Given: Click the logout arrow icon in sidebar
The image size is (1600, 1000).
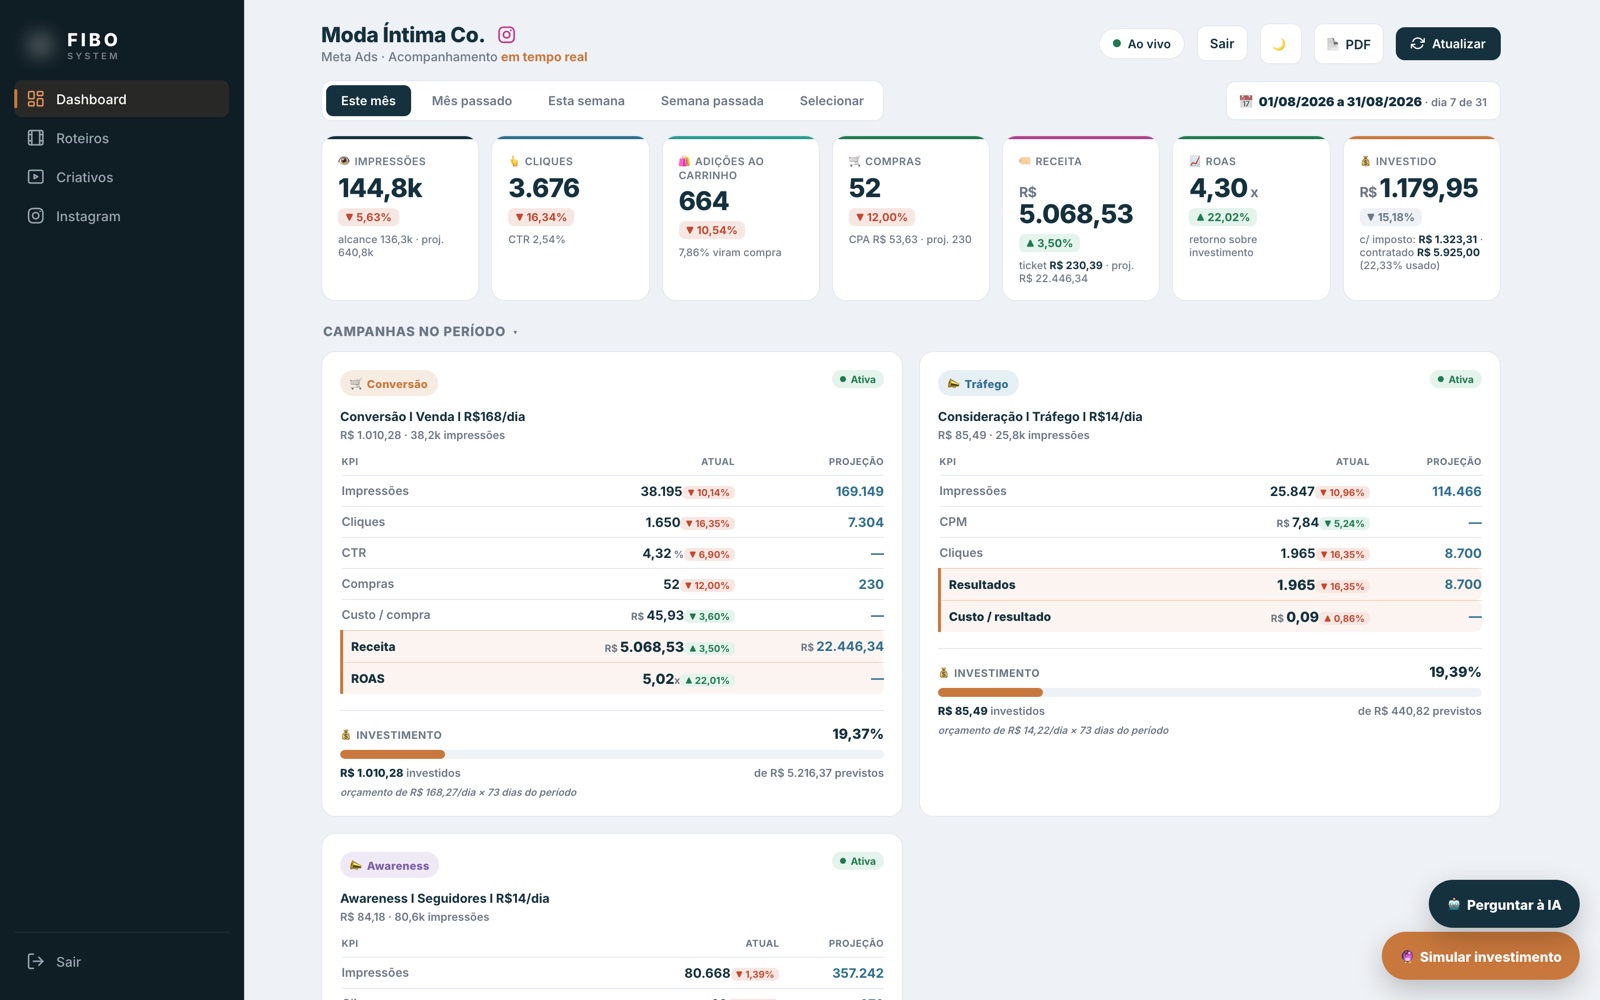Looking at the screenshot, I should pyautogui.click(x=36, y=961).
